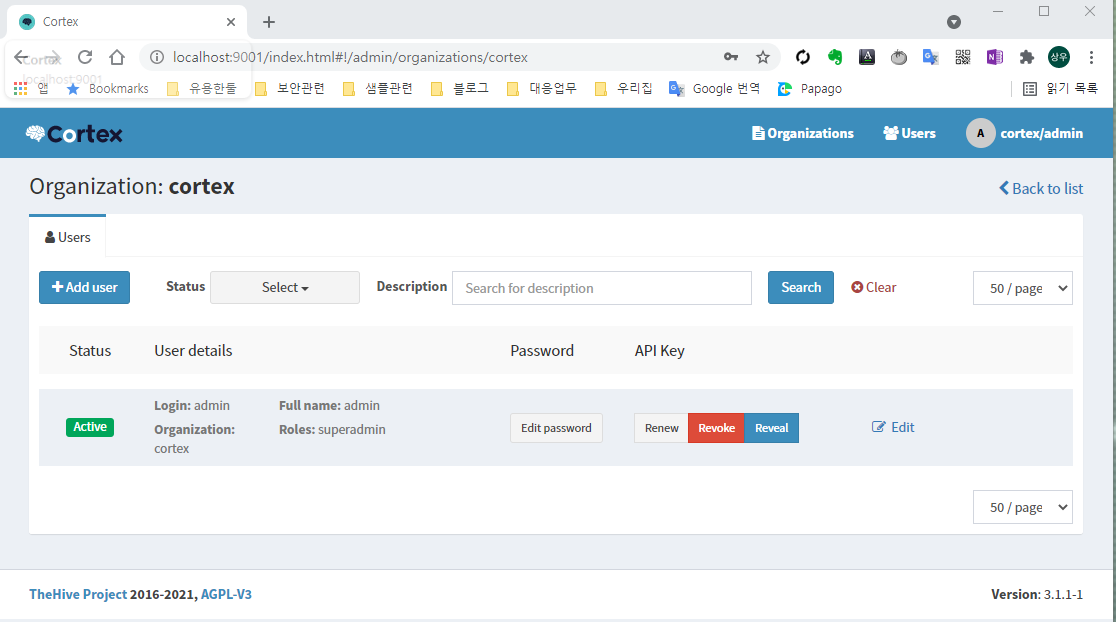The image size is (1116, 622).
Task: Click the browser back arrow
Action: point(21,57)
